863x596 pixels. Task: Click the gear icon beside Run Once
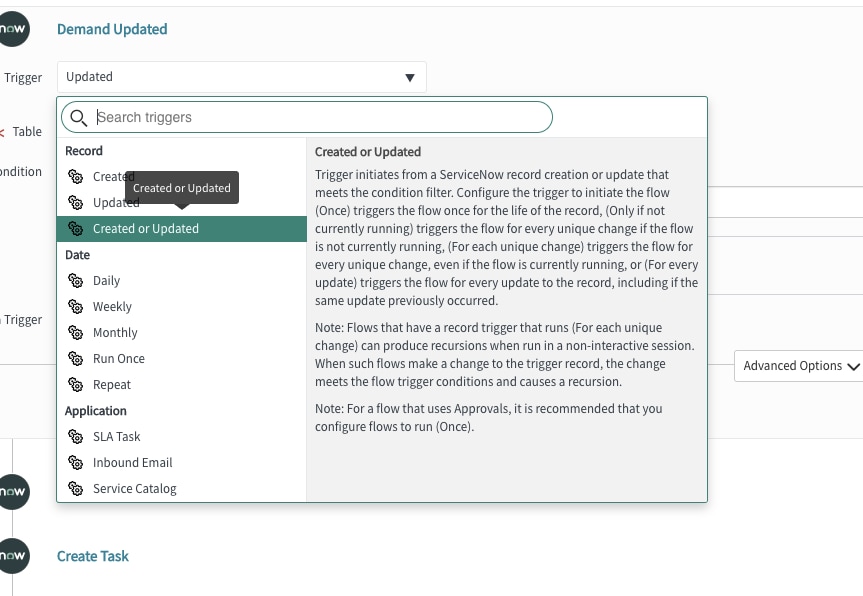click(75, 358)
